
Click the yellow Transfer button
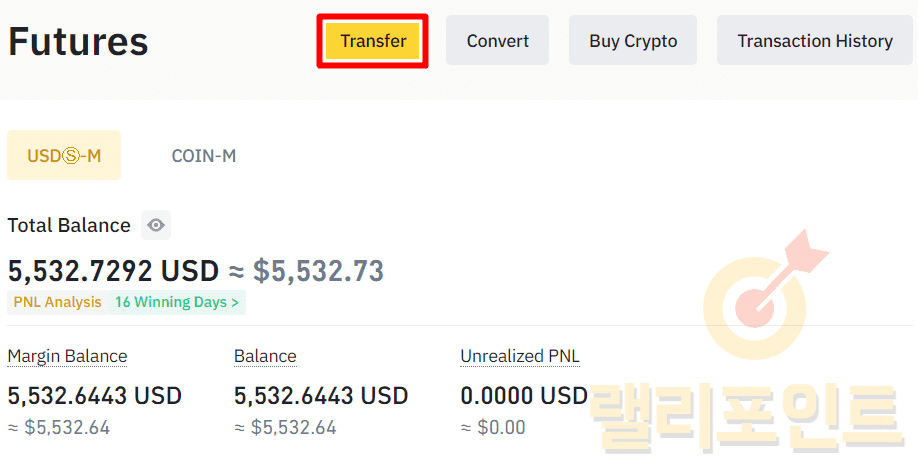pos(373,41)
